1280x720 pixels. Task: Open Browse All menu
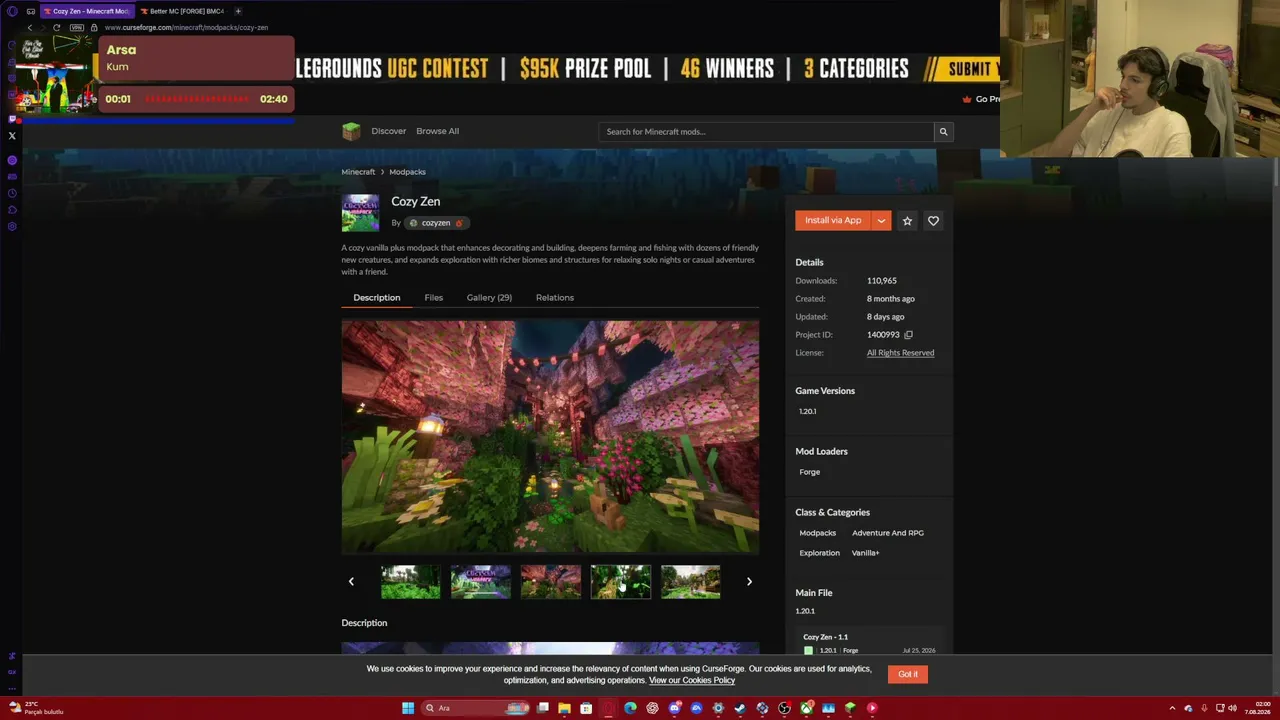click(437, 131)
